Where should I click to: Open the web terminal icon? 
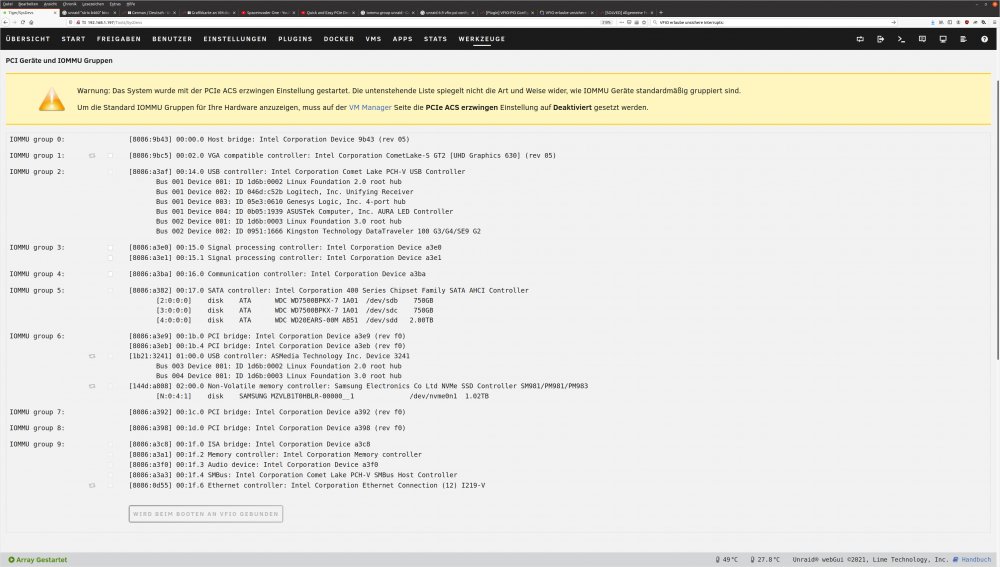pos(901,39)
